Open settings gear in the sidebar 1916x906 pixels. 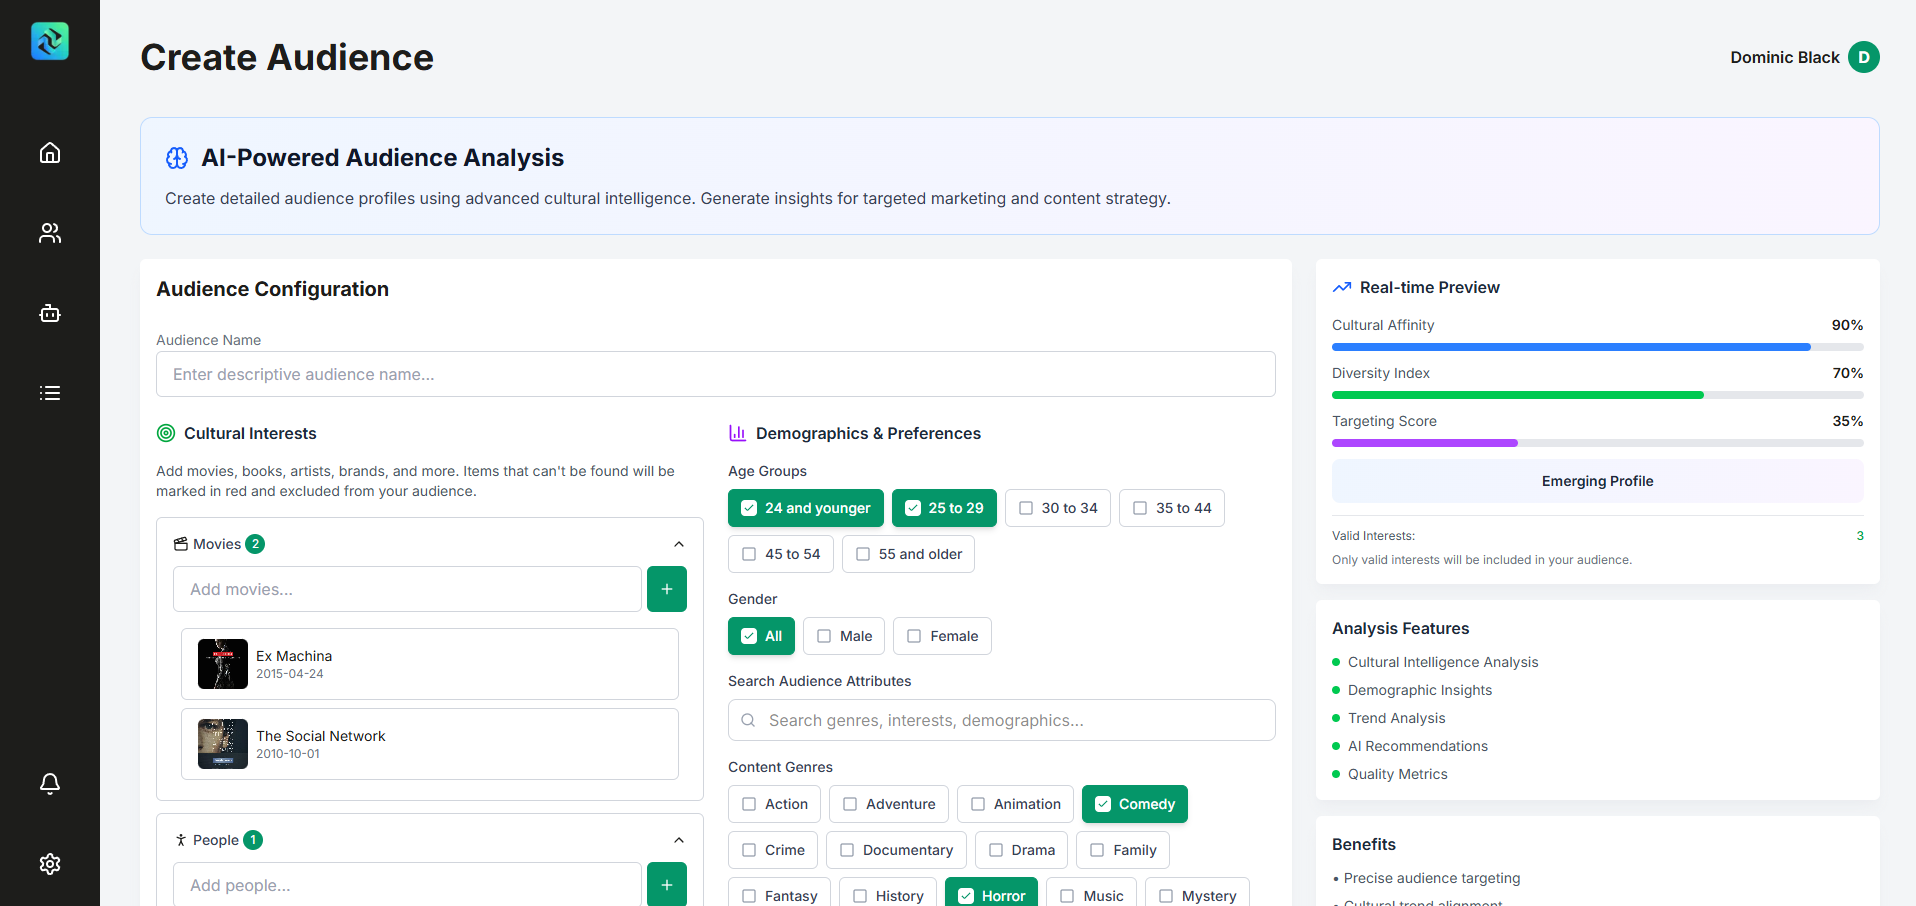(x=50, y=864)
